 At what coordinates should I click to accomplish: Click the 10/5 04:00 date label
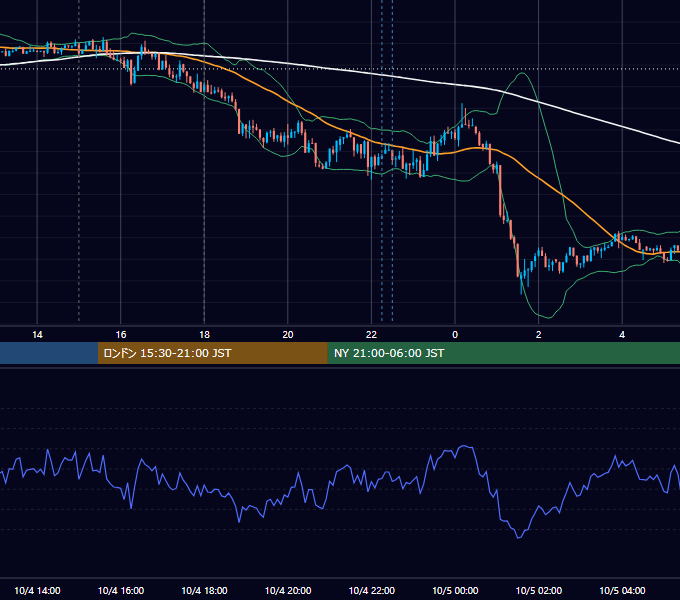coord(622,590)
